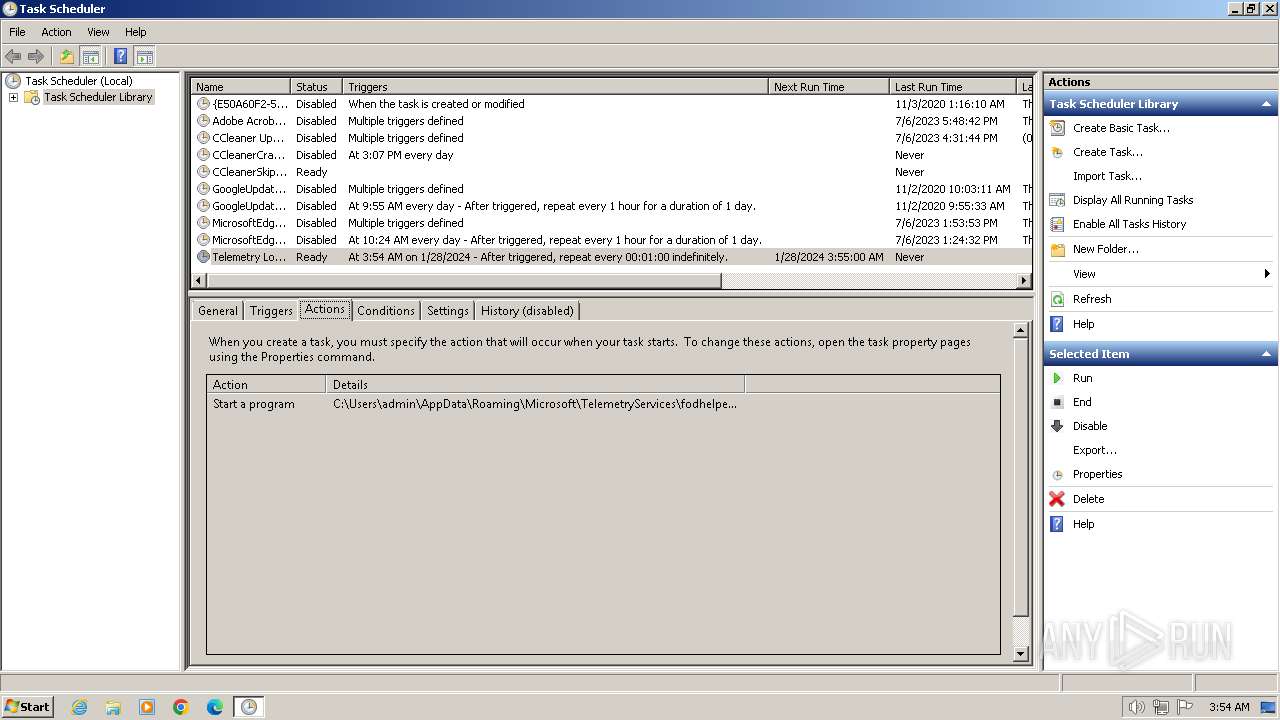Screen dimensions: 1280x720
Task: Click the New Folder icon
Action: pyautogui.click(x=1057, y=249)
